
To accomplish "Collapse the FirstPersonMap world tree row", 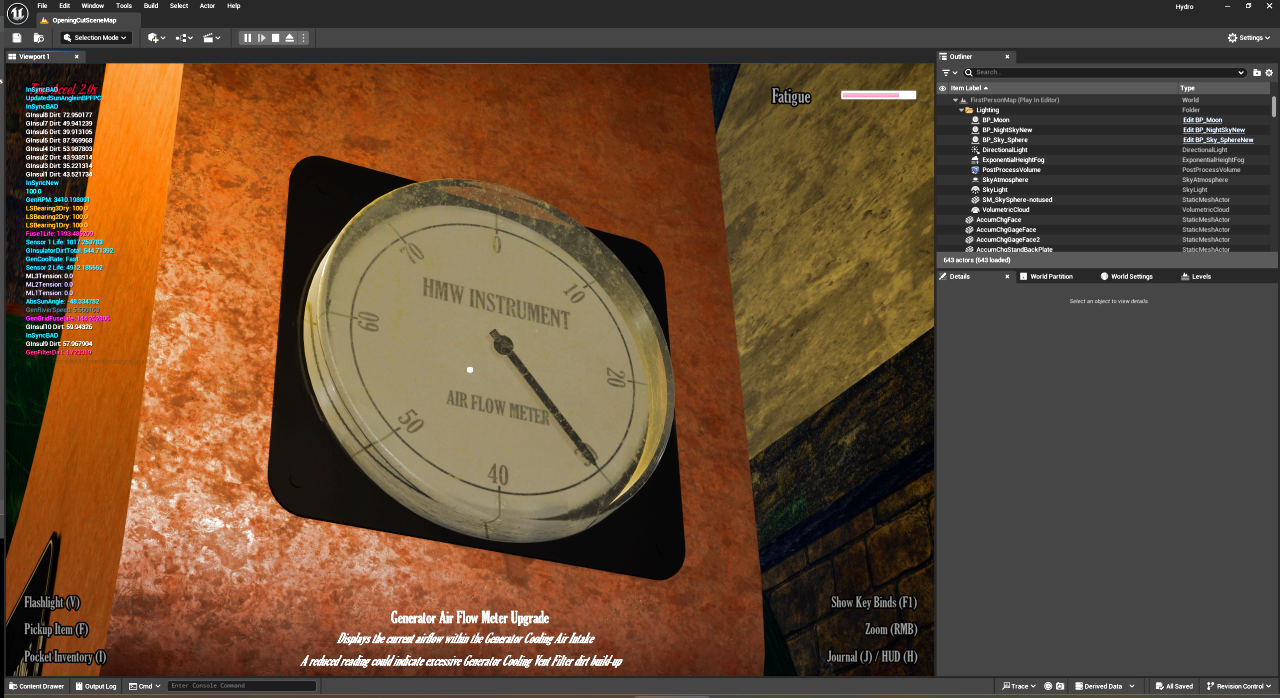I will (955, 100).
